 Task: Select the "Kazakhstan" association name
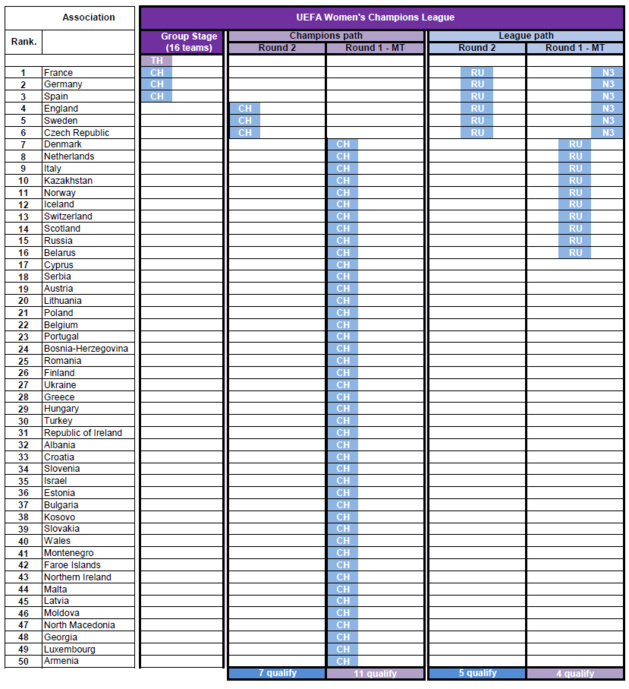[x=68, y=181]
